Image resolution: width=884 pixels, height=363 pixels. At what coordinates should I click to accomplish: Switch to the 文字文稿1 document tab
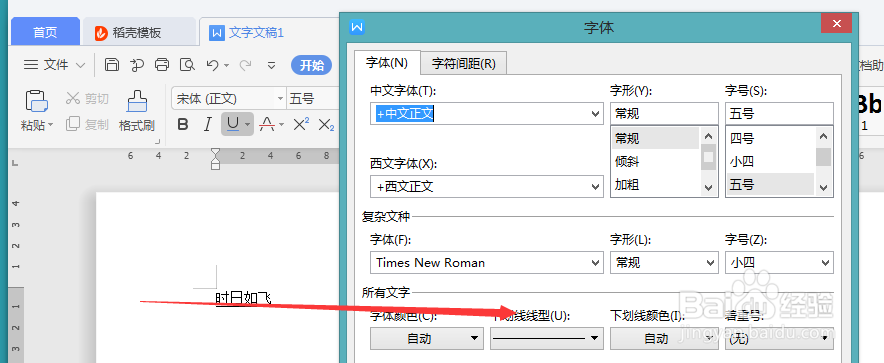257,33
